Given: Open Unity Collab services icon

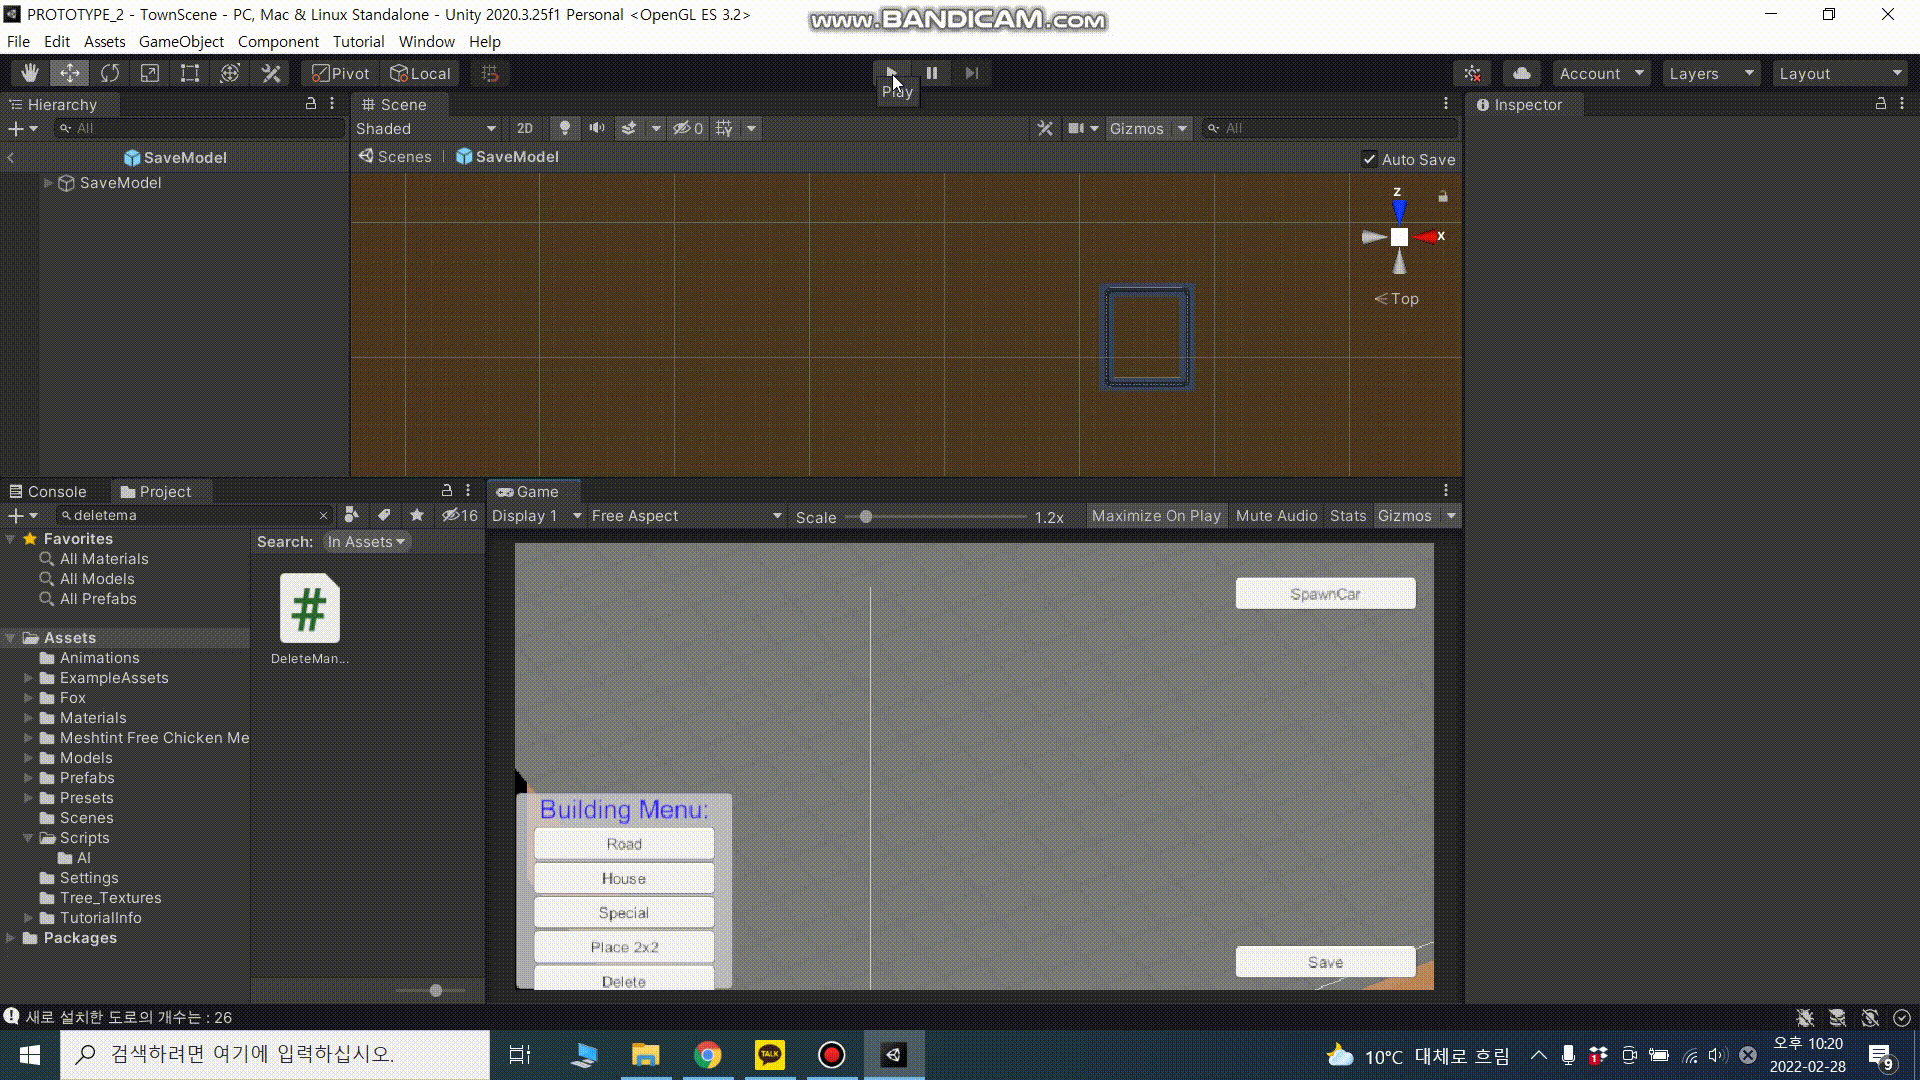Looking at the screenshot, I should (x=1472, y=74).
